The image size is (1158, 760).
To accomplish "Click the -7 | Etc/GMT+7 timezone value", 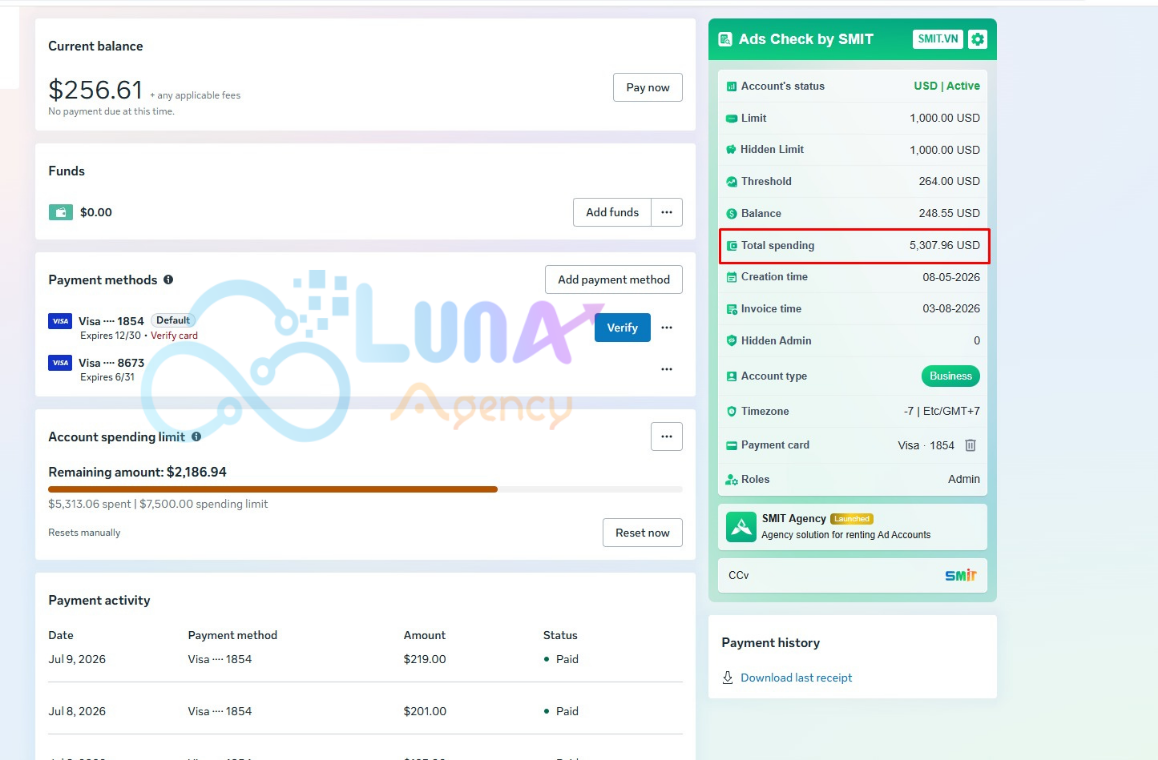I will pyautogui.click(x=942, y=411).
